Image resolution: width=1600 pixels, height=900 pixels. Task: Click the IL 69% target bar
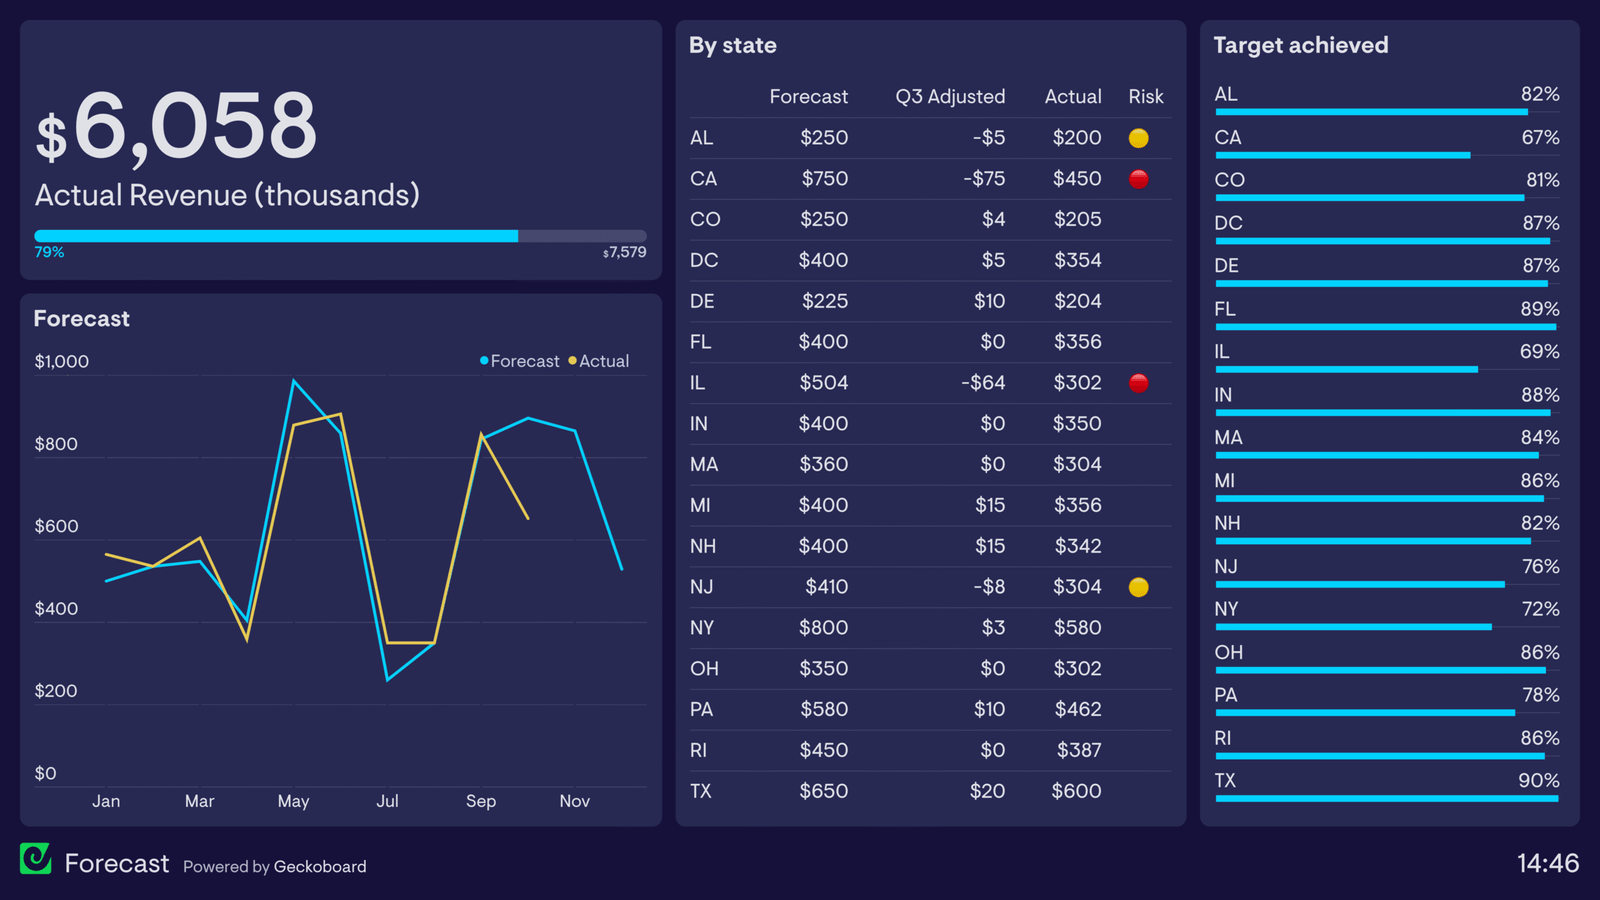pyautogui.click(x=1387, y=369)
